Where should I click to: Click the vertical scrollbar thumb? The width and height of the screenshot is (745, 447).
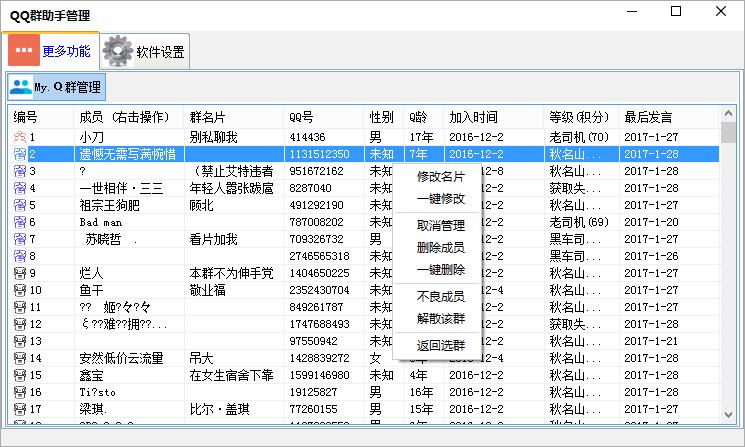pos(727,132)
